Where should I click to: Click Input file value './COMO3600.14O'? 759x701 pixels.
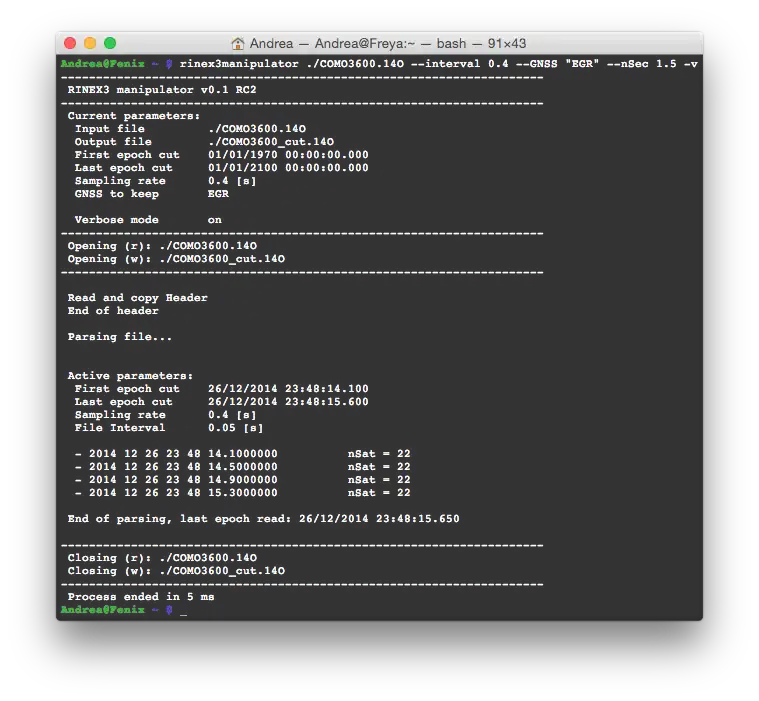(x=257, y=129)
